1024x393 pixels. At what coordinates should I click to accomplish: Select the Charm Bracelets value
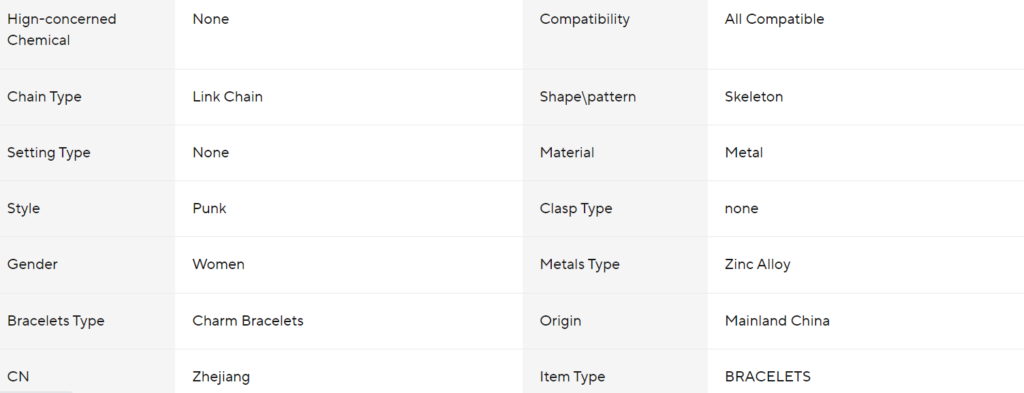point(248,321)
